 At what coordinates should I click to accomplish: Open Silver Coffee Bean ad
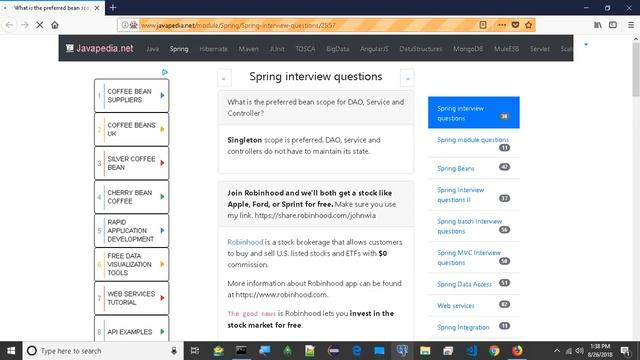pos(131,163)
